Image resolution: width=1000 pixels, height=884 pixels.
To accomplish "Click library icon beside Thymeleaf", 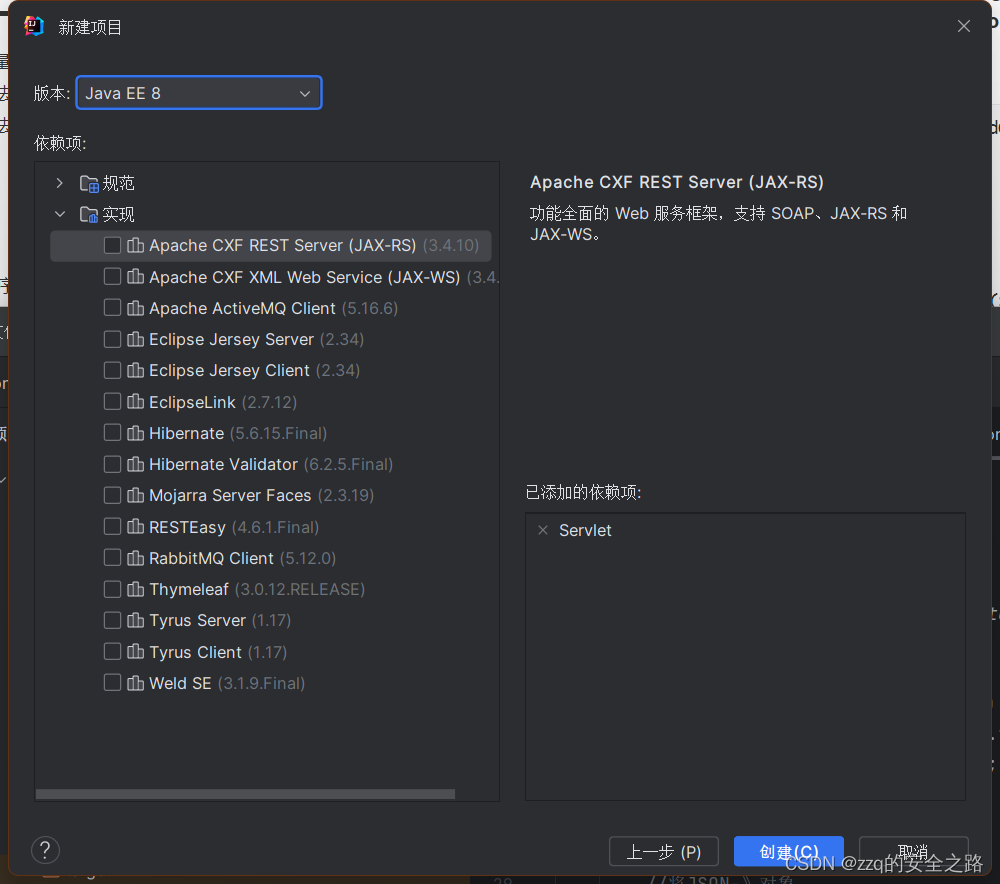I will point(135,589).
